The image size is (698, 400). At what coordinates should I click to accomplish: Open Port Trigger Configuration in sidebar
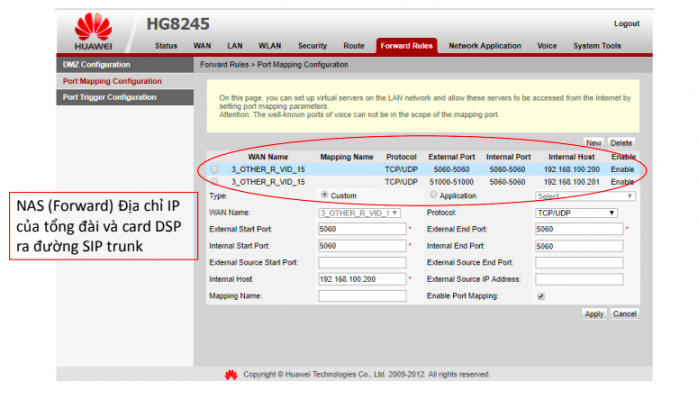pyautogui.click(x=110, y=97)
